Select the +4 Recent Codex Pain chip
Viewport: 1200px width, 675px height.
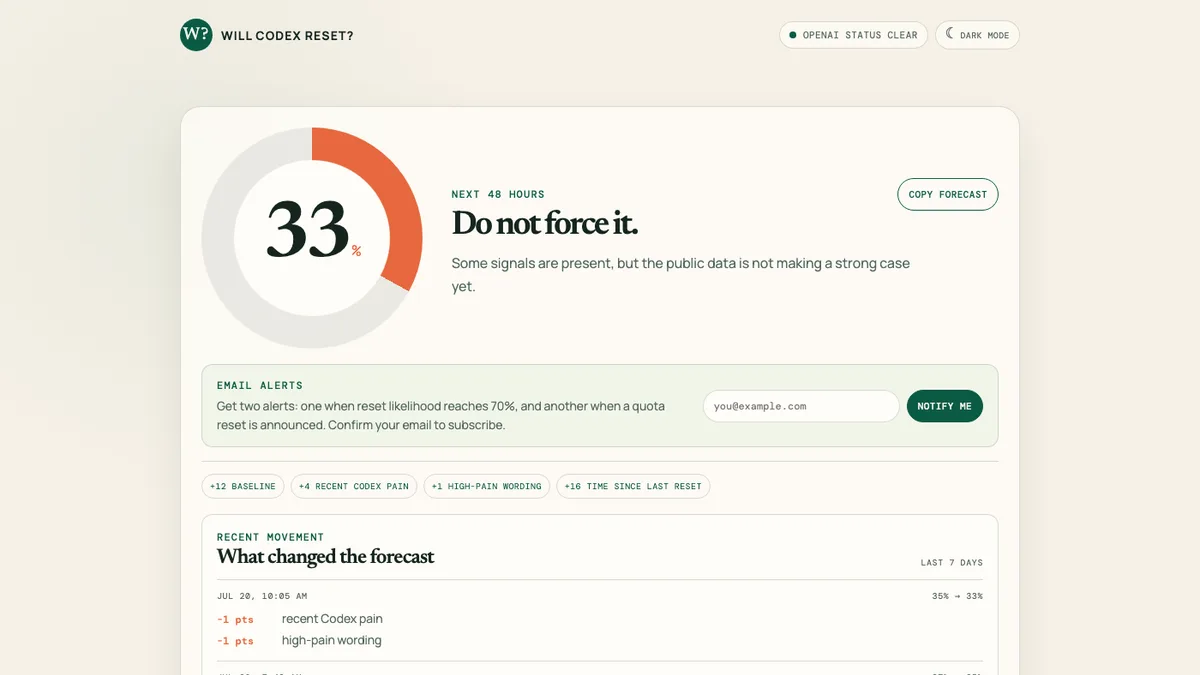(x=354, y=486)
